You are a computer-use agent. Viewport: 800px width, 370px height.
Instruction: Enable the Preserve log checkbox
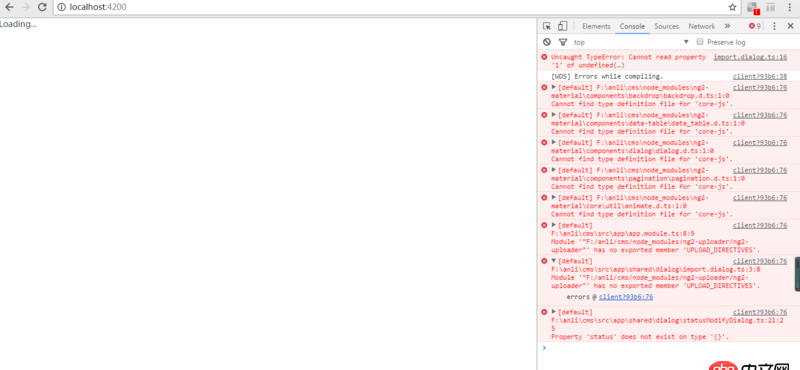[x=700, y=41]
